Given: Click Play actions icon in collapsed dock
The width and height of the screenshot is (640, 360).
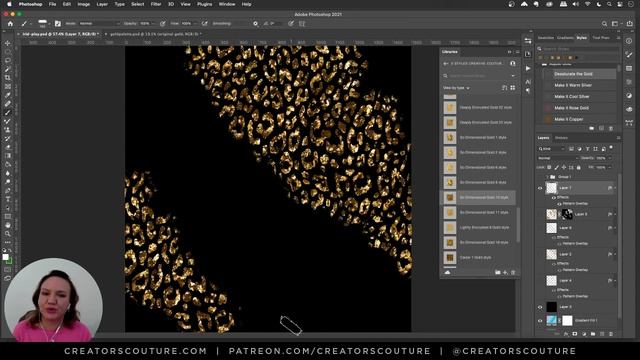Looking at the screenshot, I should click(x=528, y=68).
